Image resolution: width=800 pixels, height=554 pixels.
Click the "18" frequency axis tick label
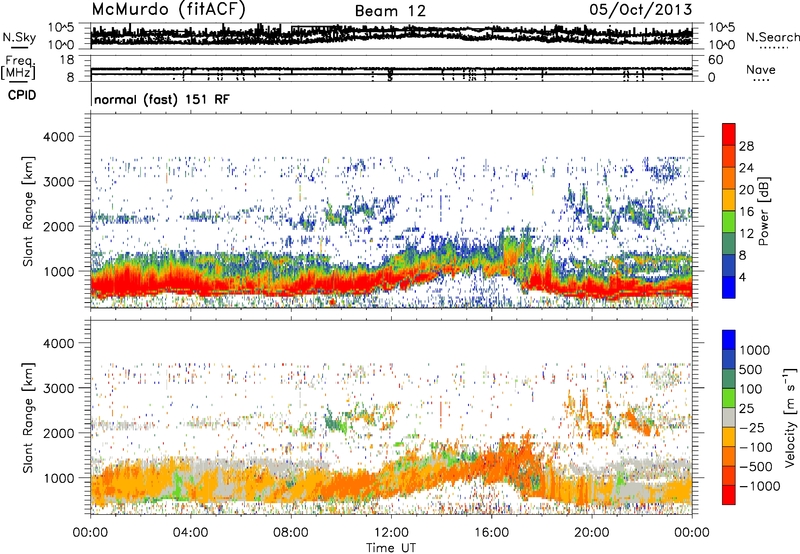[x=67, y=60]
